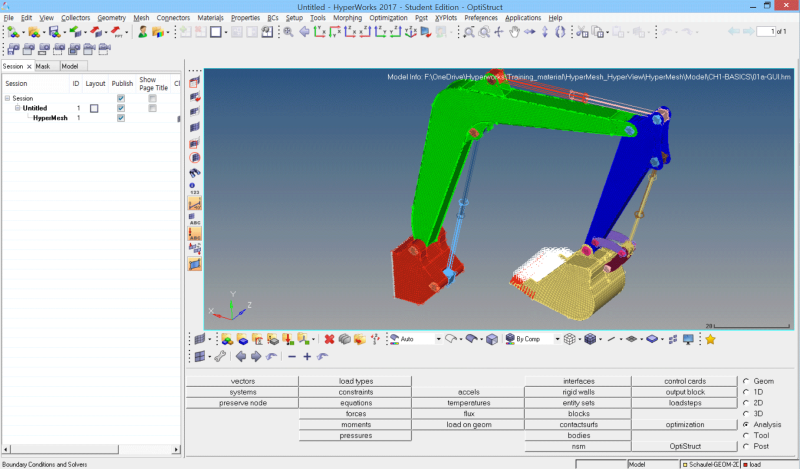
Task: Open the loadsteps panel
Action: point(685,403)
